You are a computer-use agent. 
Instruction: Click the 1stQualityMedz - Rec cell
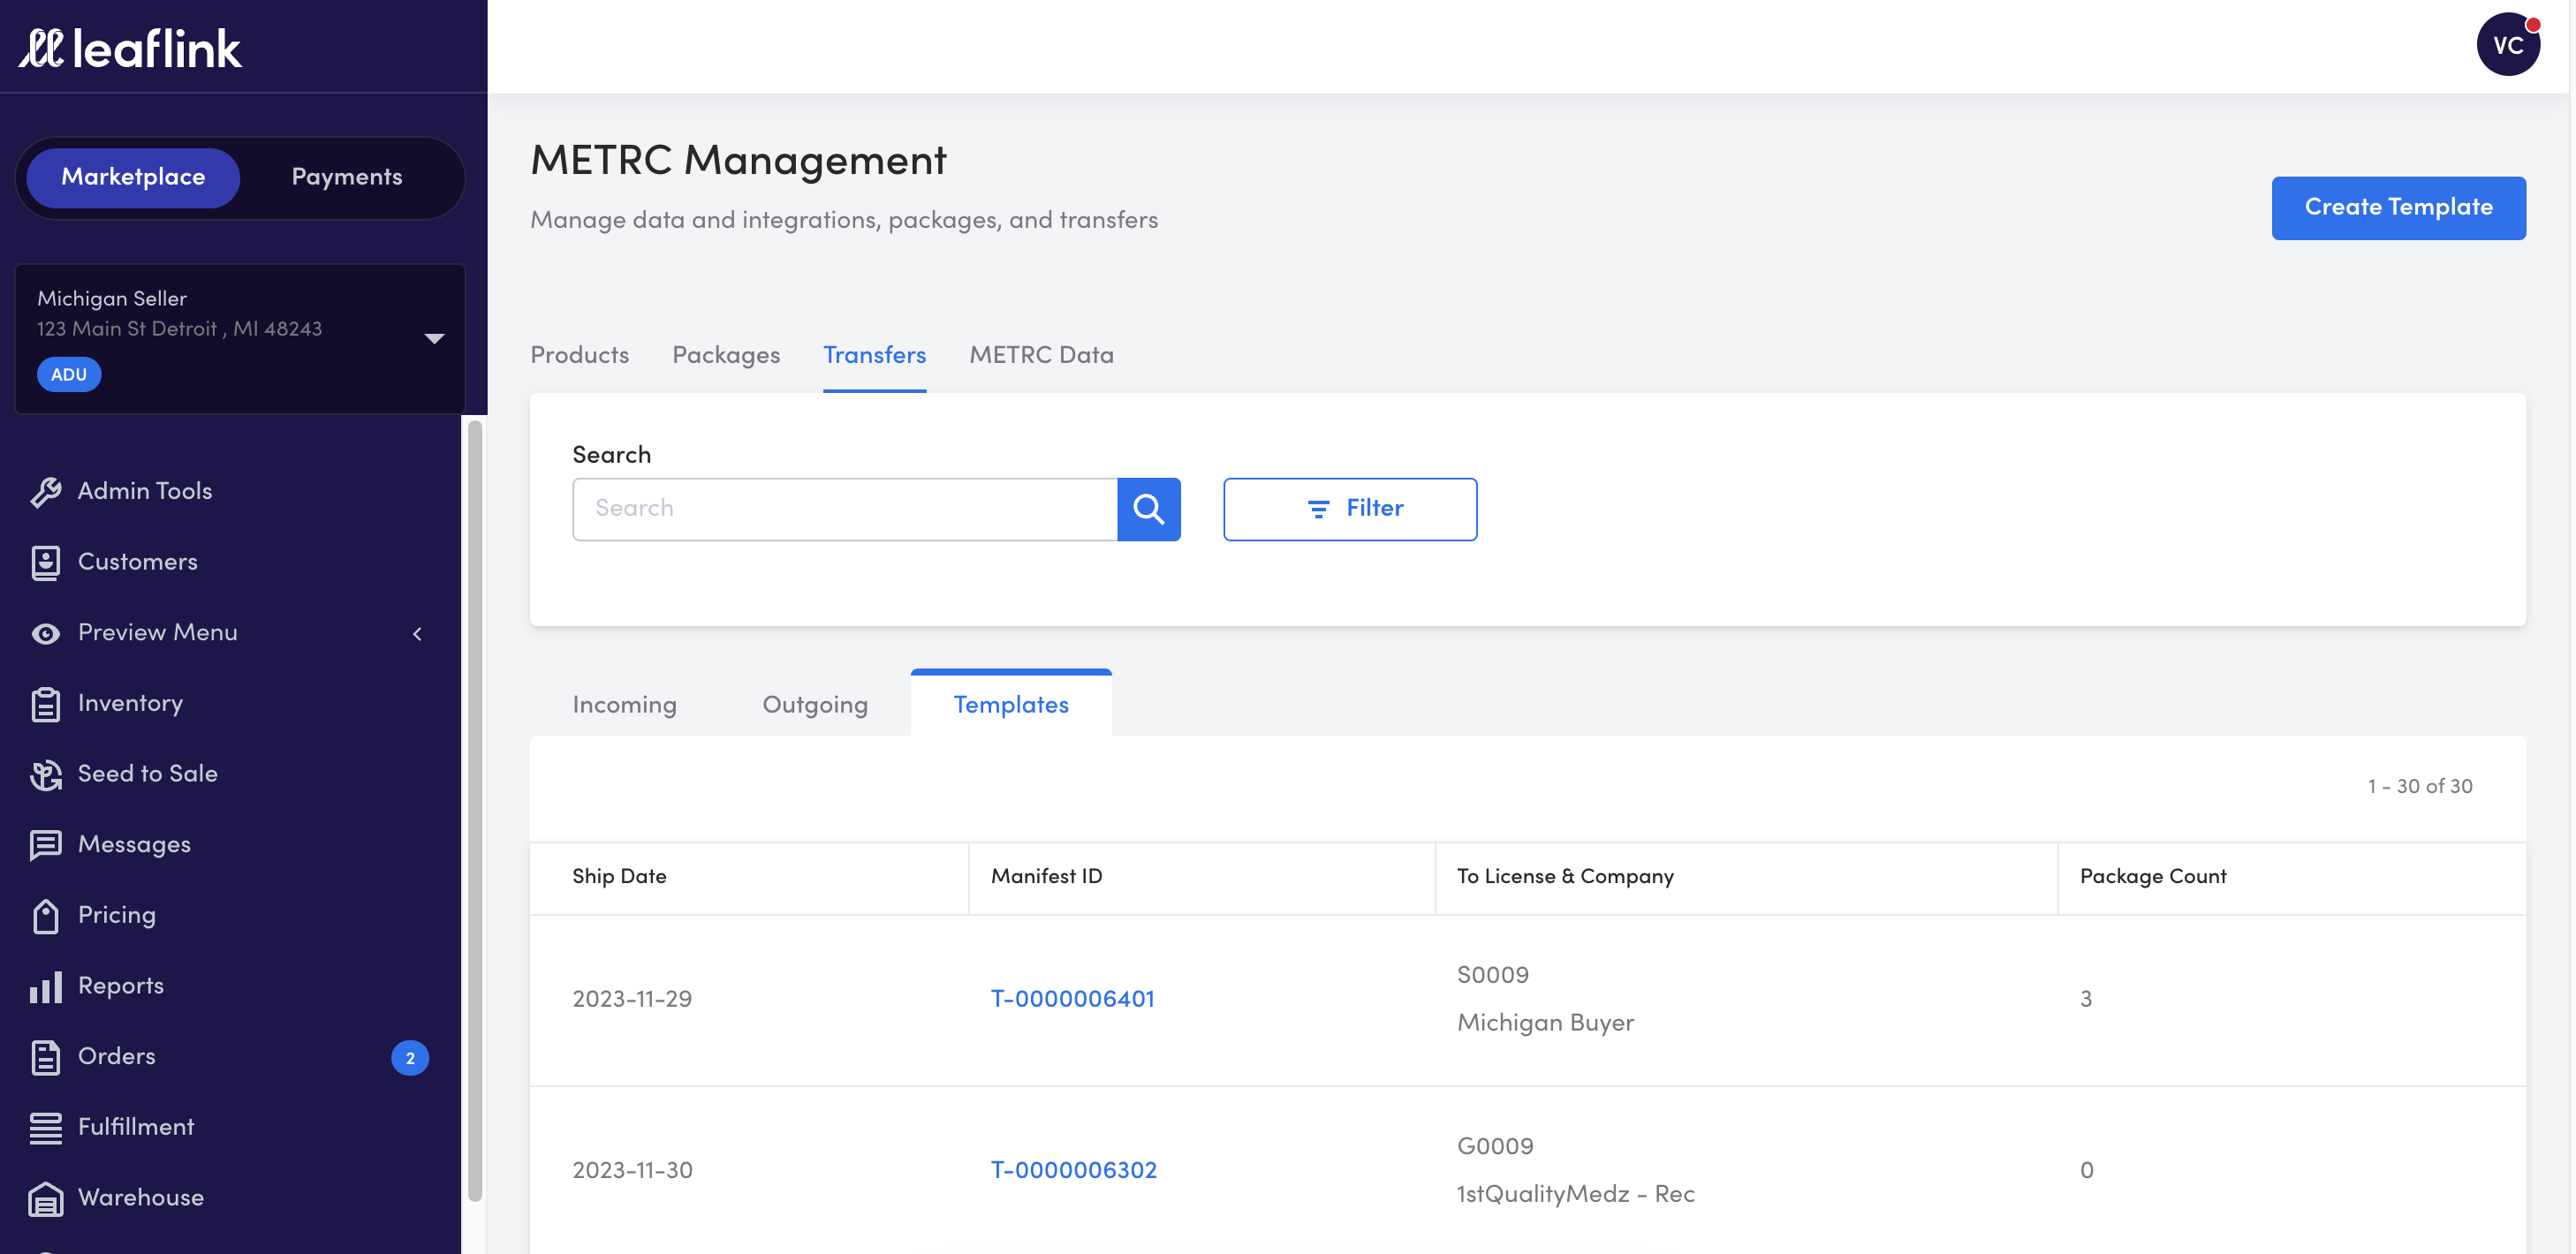point(1575,1194)
